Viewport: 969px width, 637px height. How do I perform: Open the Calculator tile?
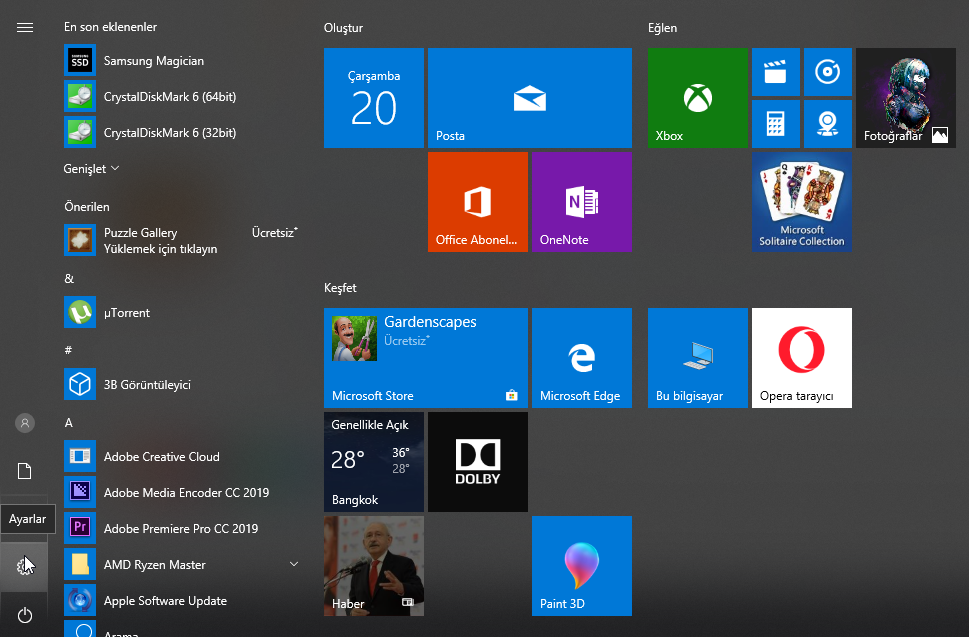click(x=776, y=124)
